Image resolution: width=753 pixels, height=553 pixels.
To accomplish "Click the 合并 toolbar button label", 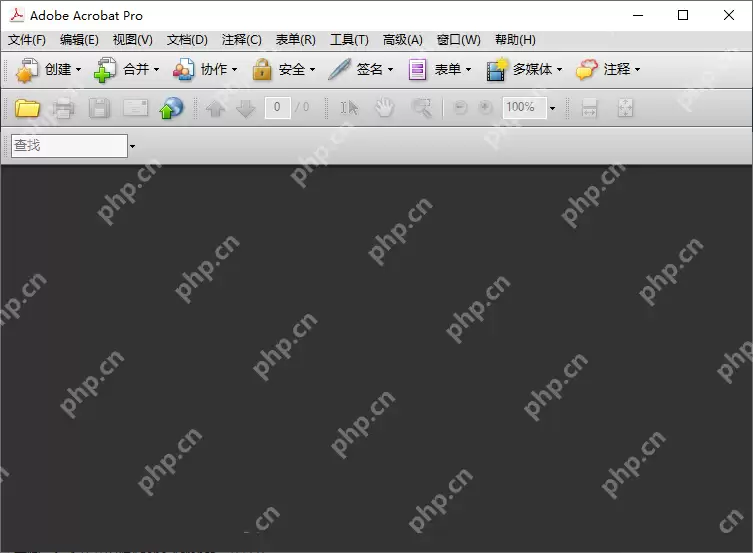I will (136, 70).
